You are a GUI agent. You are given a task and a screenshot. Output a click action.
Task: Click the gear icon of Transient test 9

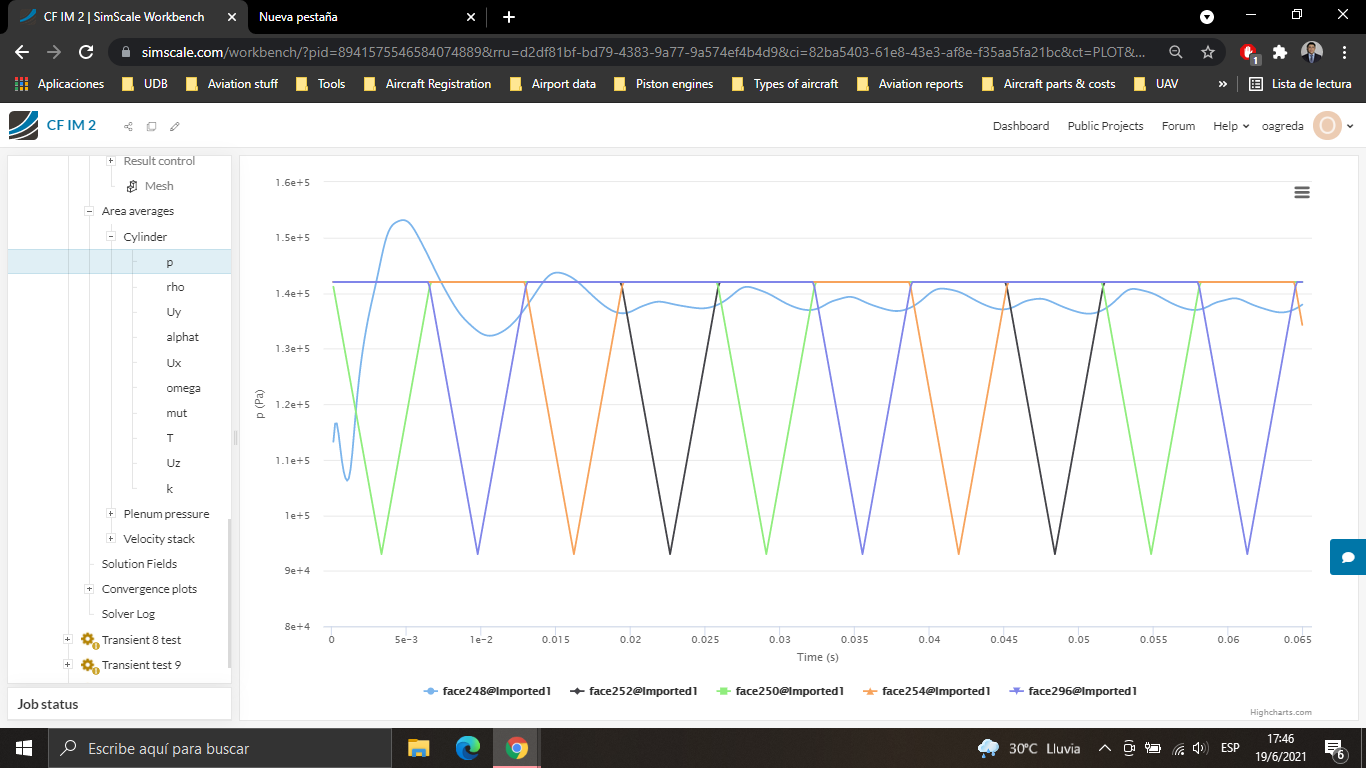pyautogui.click(x=89, y=665)
